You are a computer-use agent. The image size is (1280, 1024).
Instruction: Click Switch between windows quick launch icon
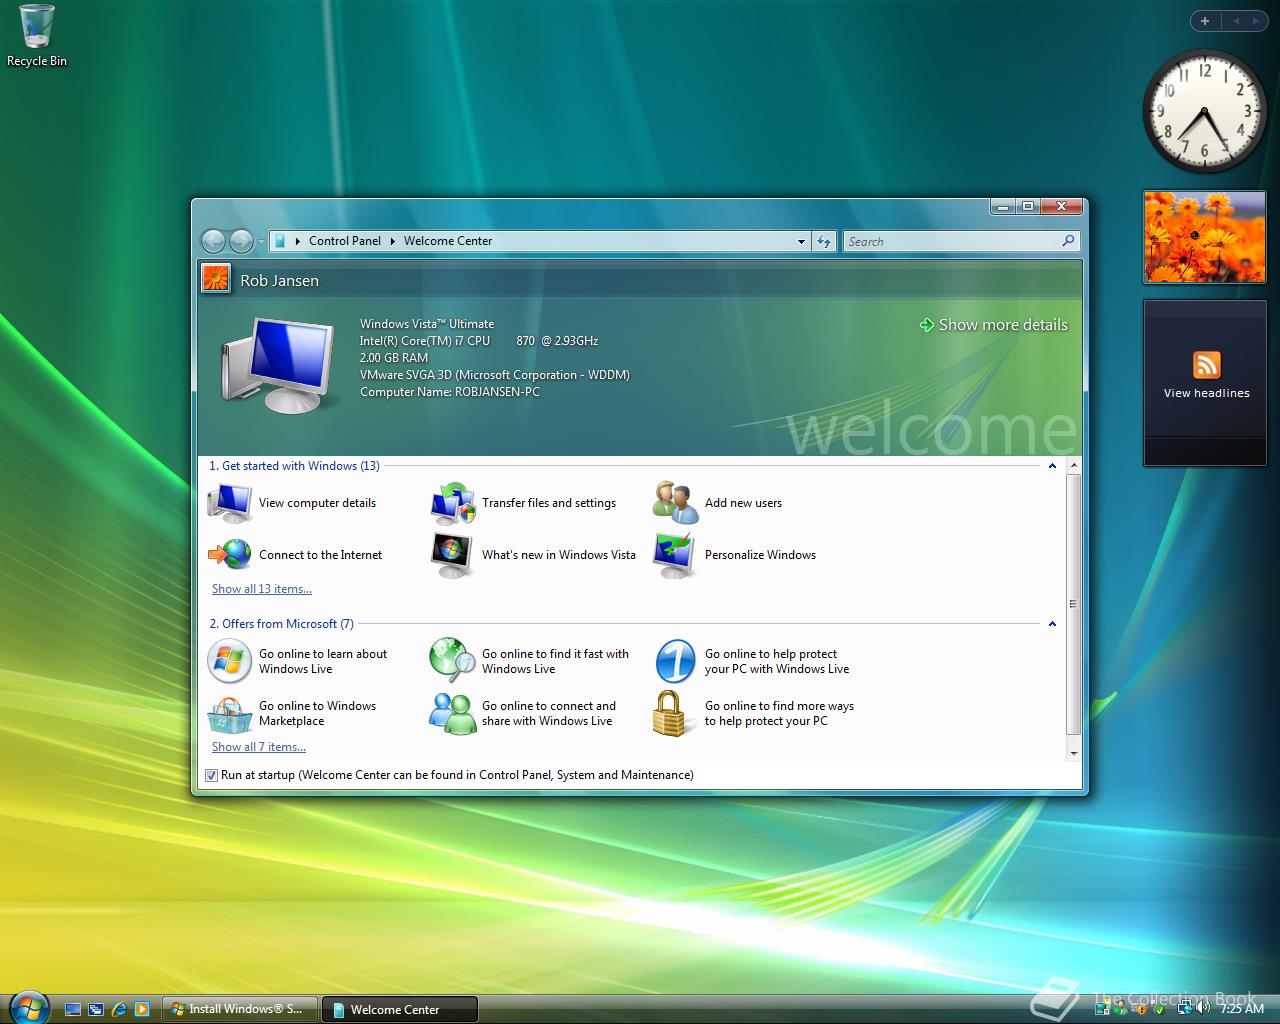click(96, 1009)
